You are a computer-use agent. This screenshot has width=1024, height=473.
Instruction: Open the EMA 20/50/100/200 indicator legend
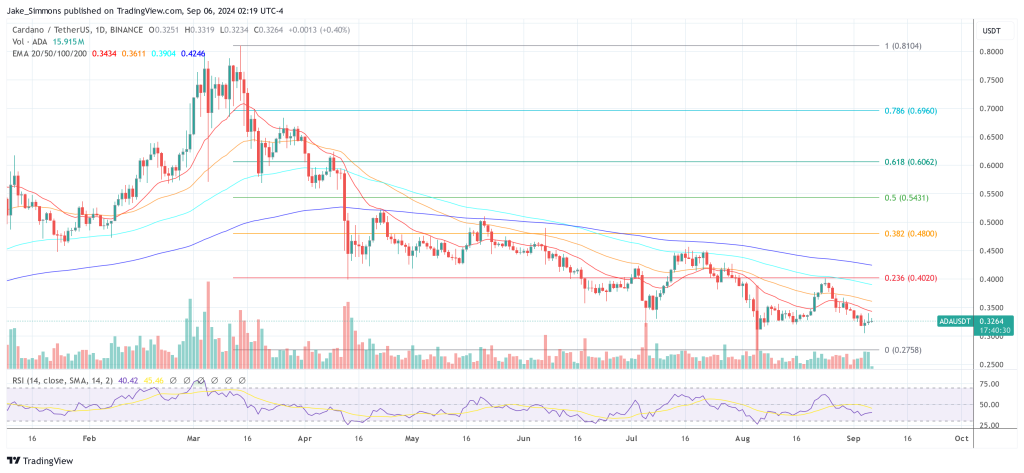tap(46, 54)
